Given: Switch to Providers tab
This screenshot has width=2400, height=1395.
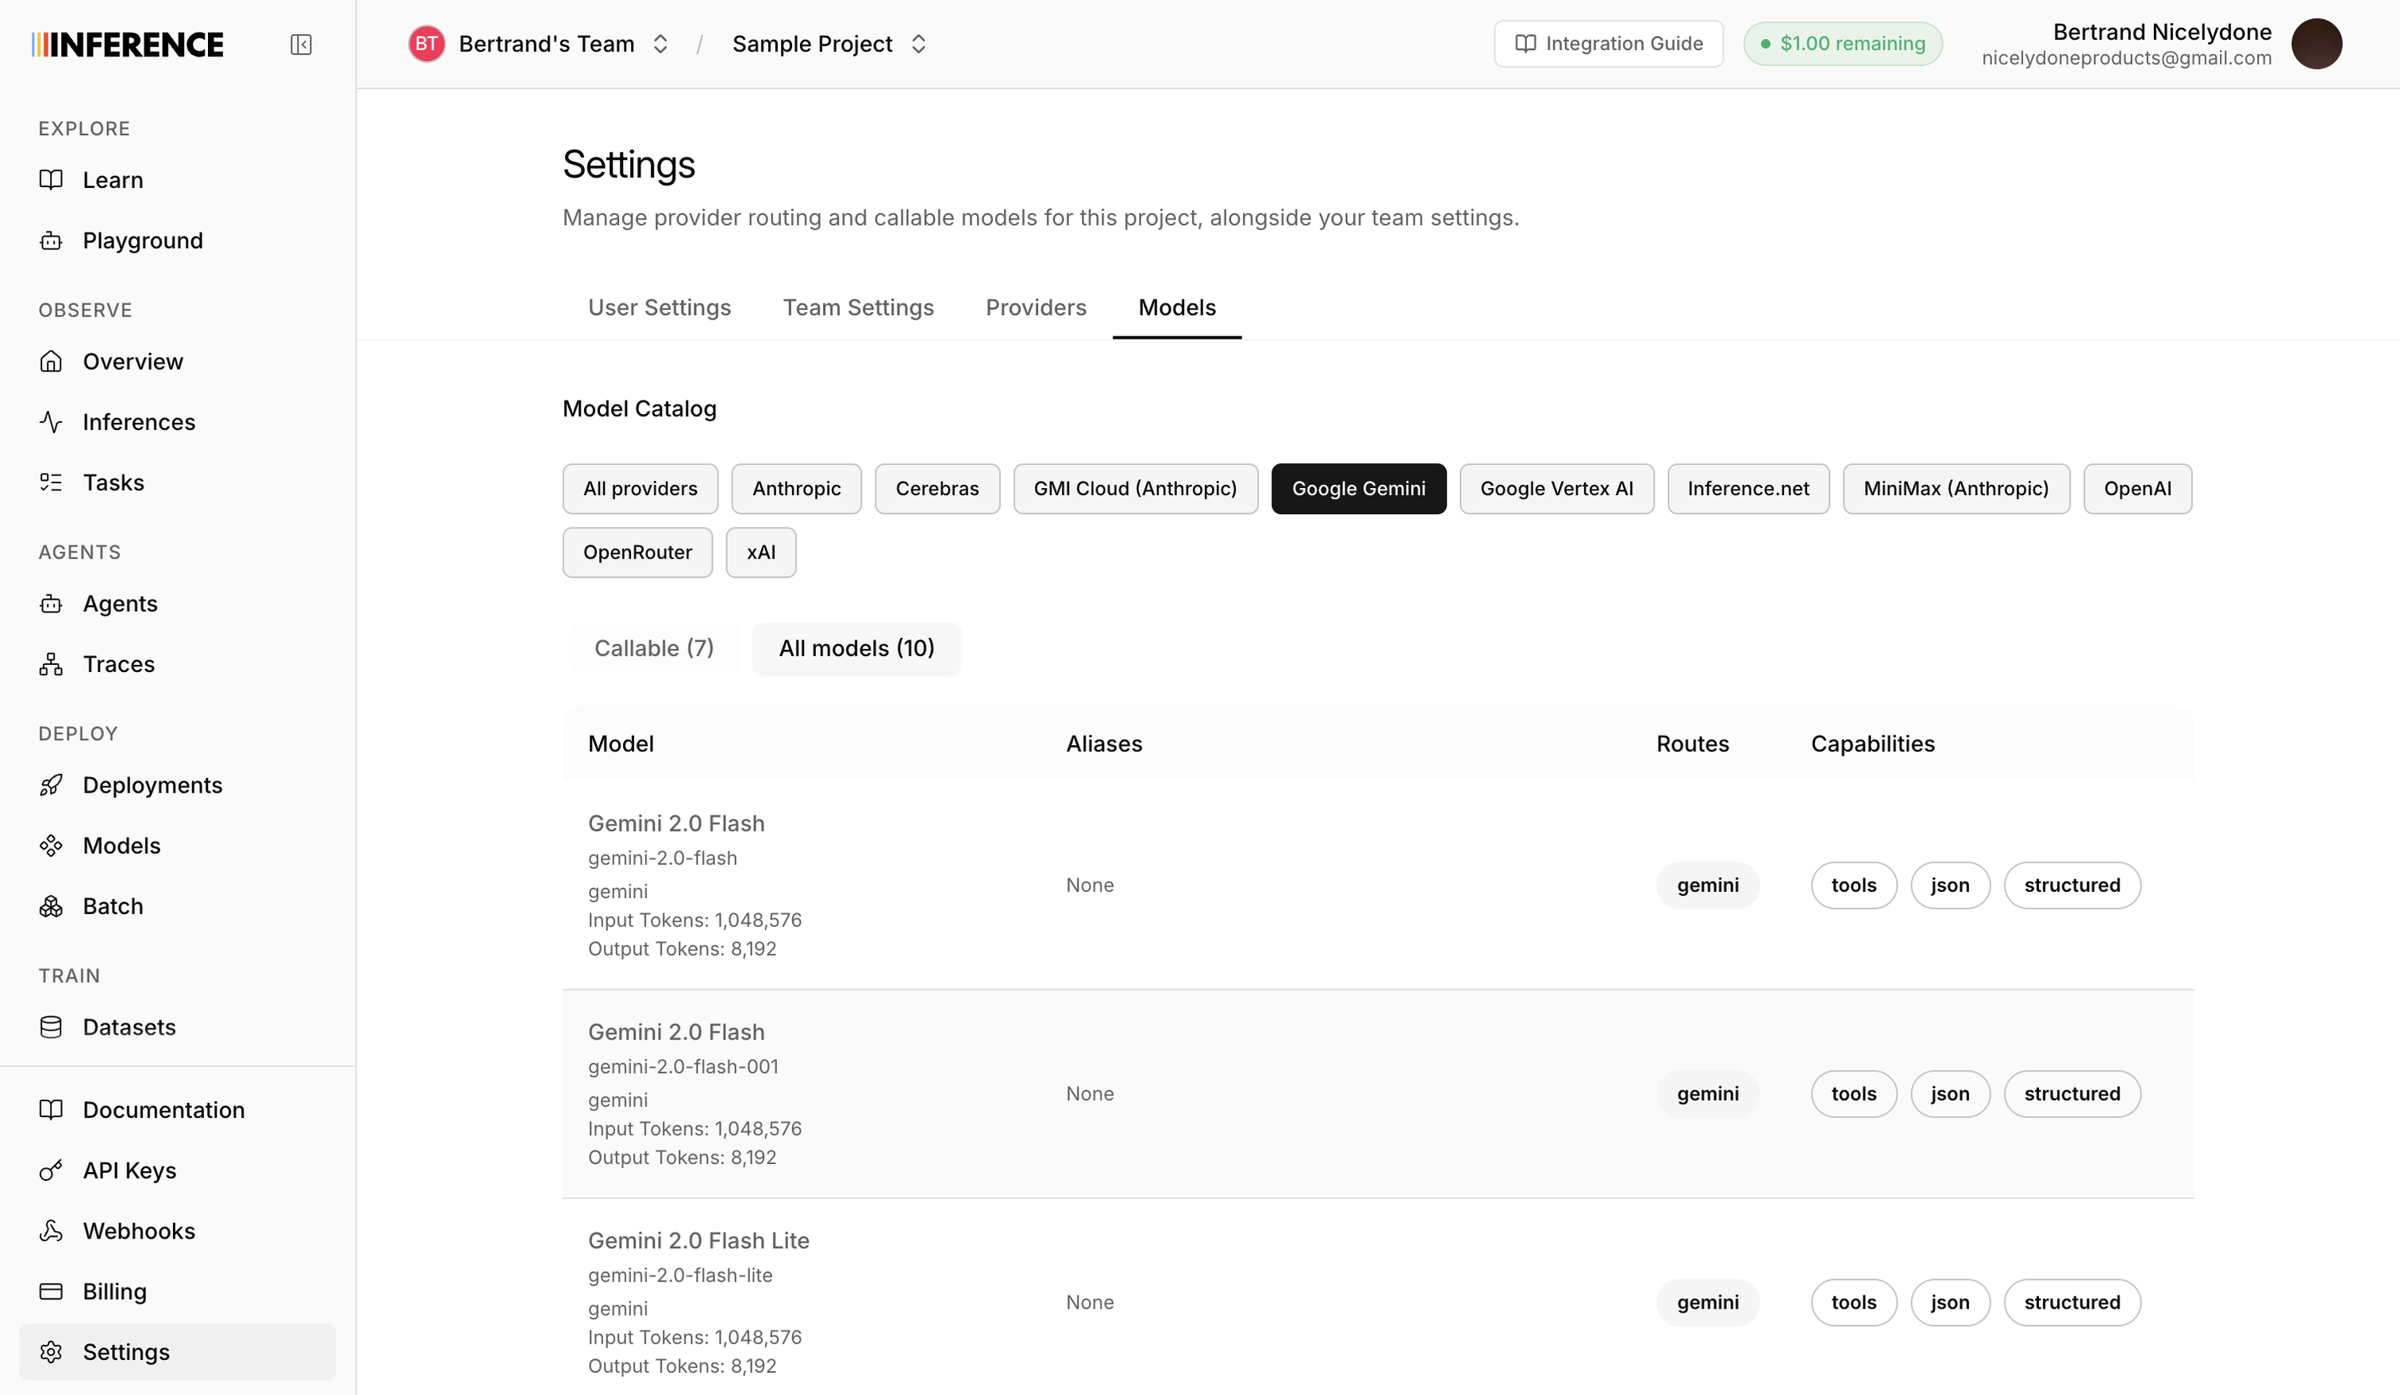Looking at the screenshot, I should (1036, 307).
